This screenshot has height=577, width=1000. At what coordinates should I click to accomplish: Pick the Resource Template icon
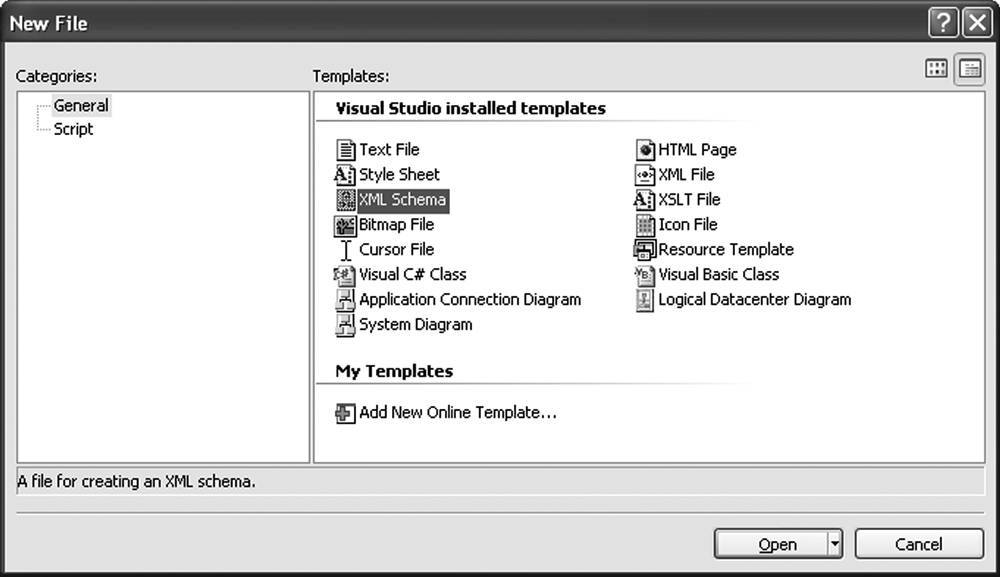tap(645, 250)
